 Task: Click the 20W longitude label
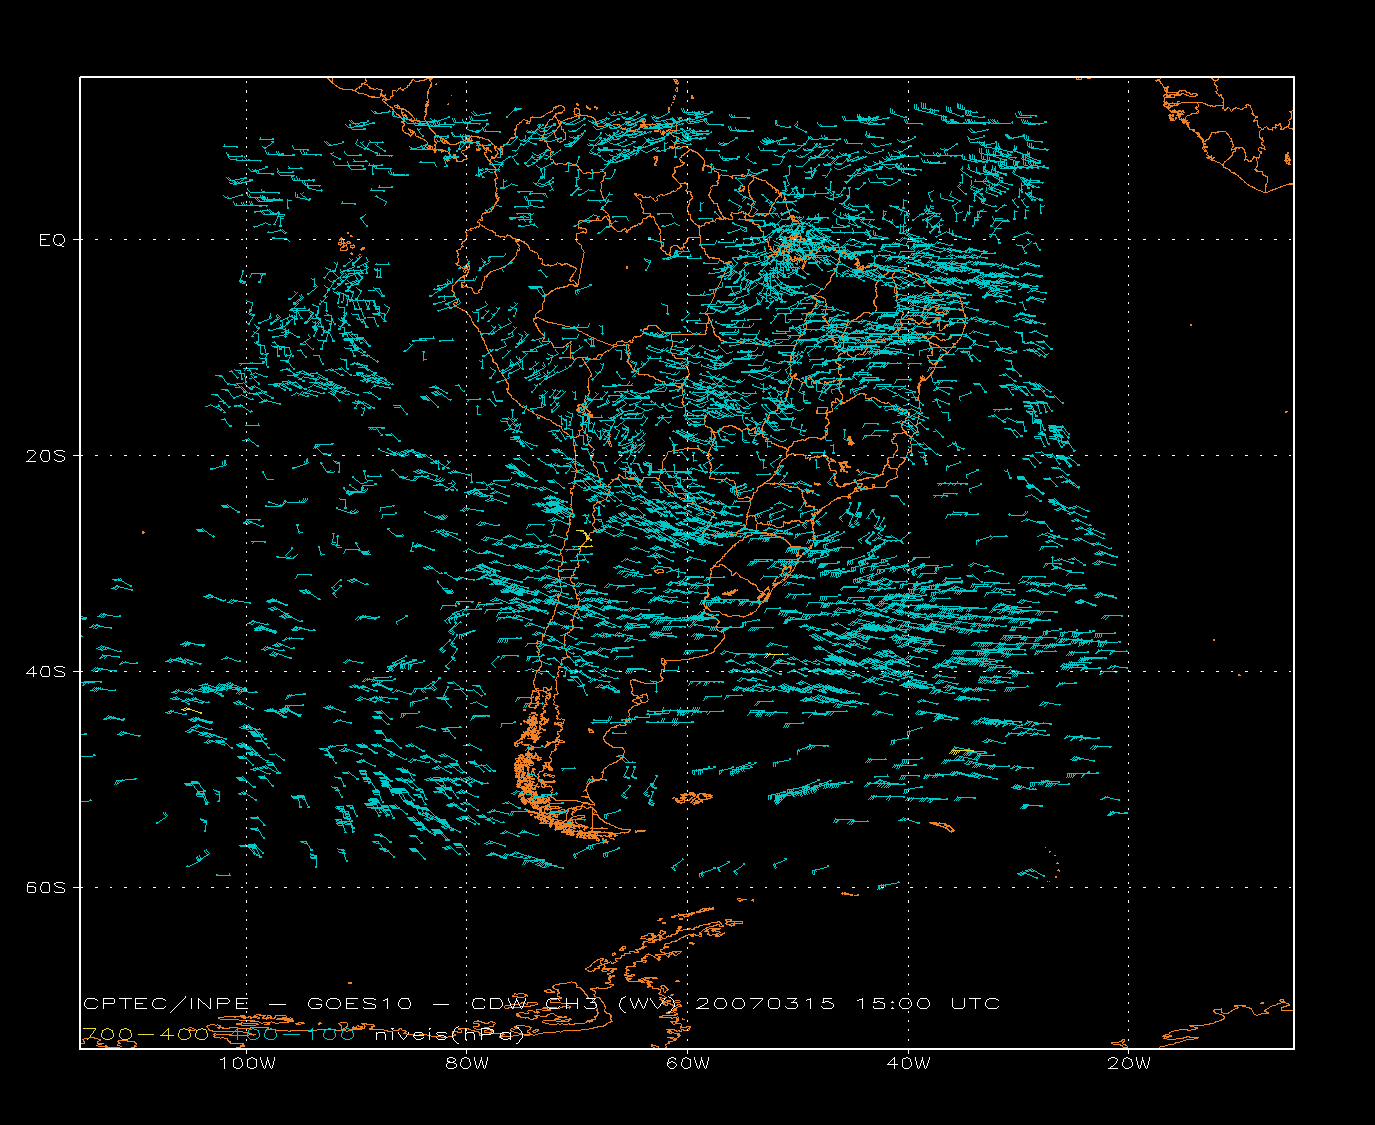[x=1129, y=1063]
